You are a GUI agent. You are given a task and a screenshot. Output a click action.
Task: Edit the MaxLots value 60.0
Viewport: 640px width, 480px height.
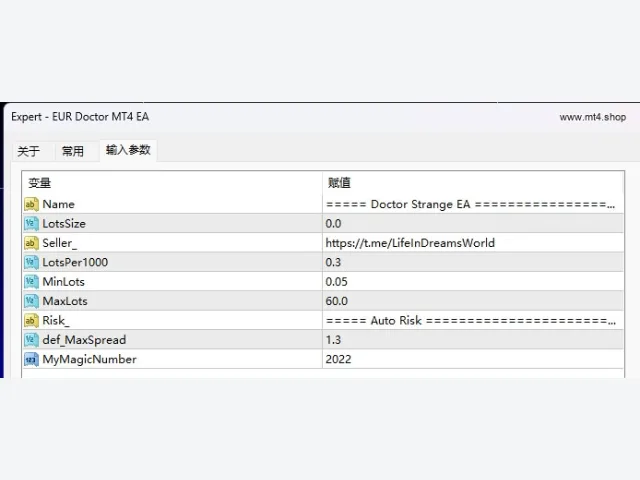(473, 301)
